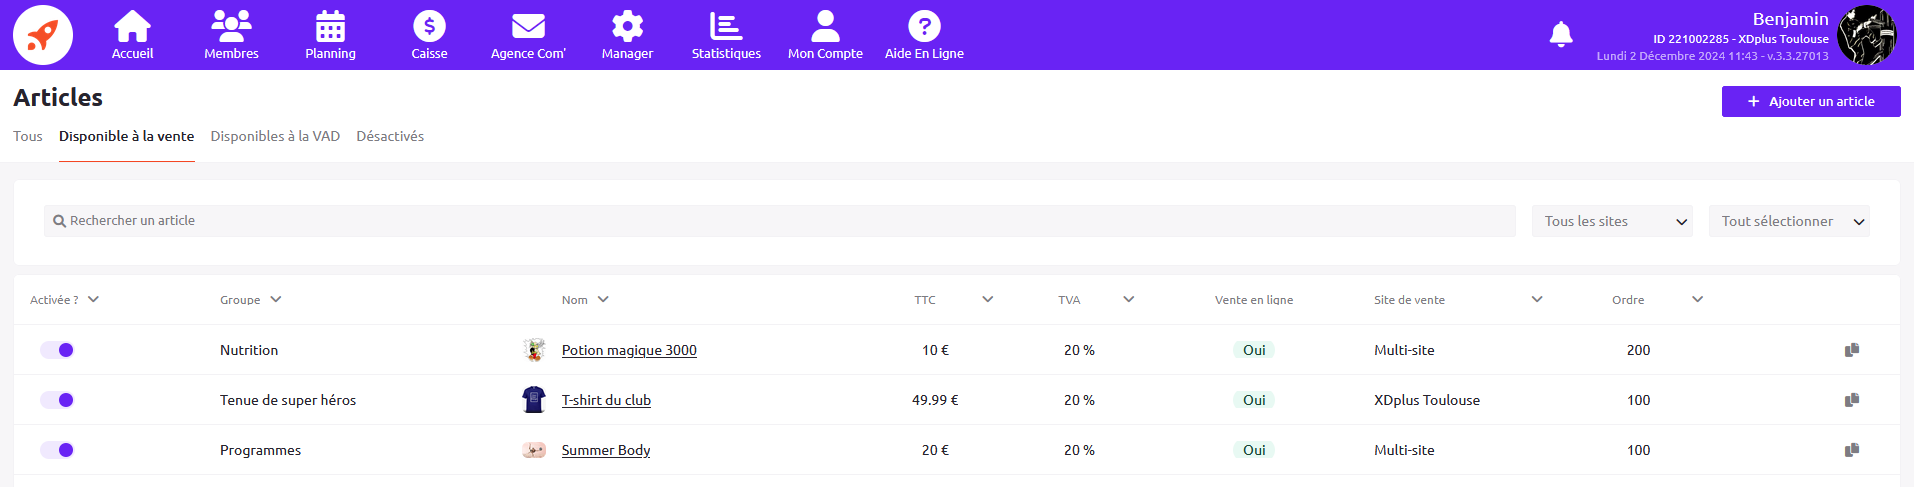This screenshot has width=1914, height=487.
Task: Click the Rechercher un article search field
Action: pos(780,221)
